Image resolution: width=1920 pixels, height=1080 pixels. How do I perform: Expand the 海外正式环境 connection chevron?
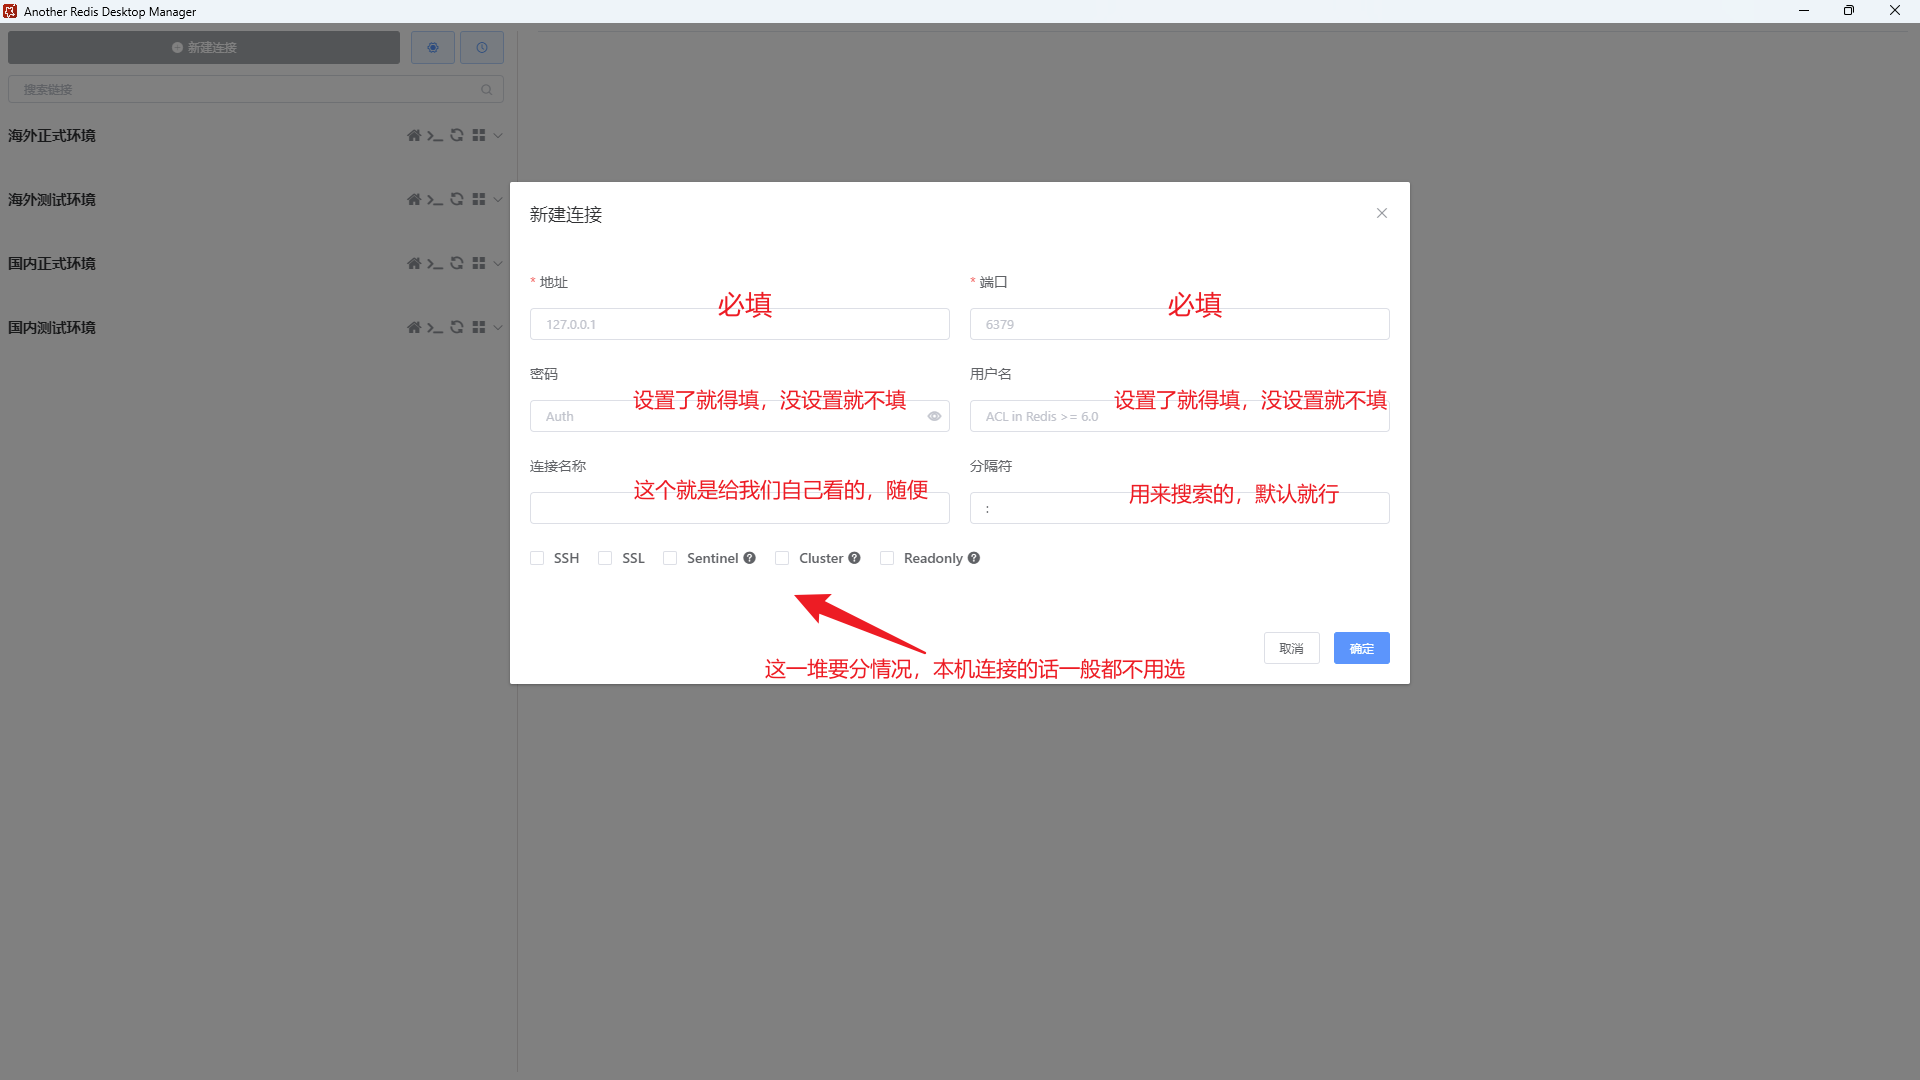click(x=498, y=135)
